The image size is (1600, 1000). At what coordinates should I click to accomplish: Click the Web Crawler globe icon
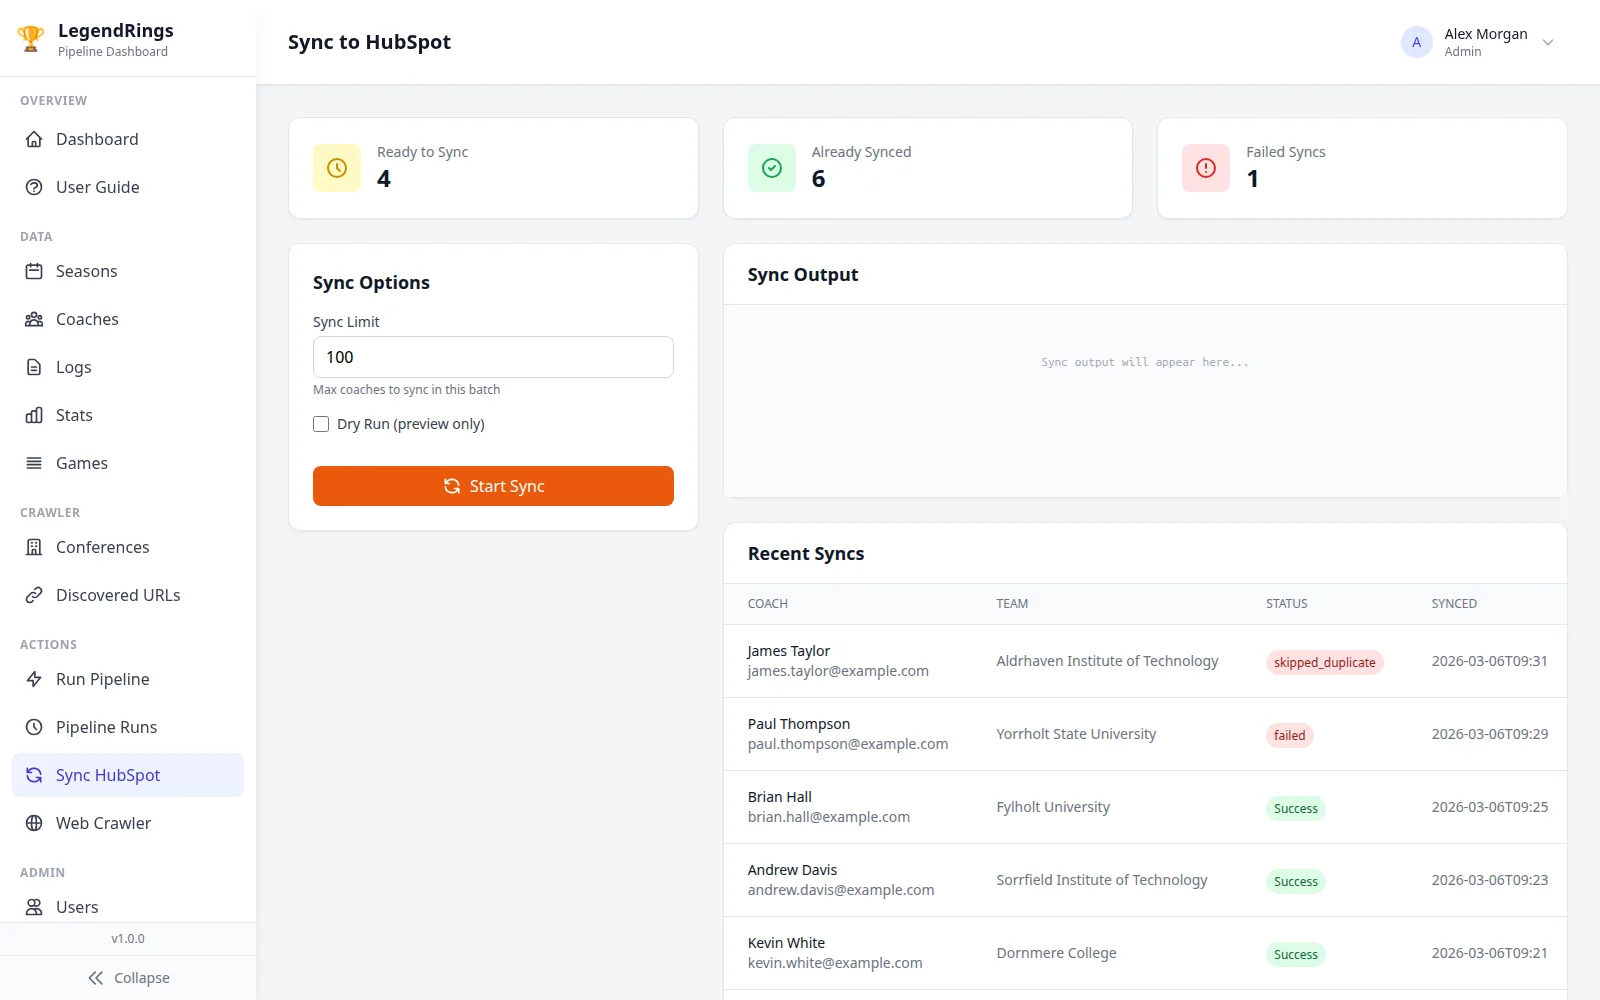click(x=34, y=823)
